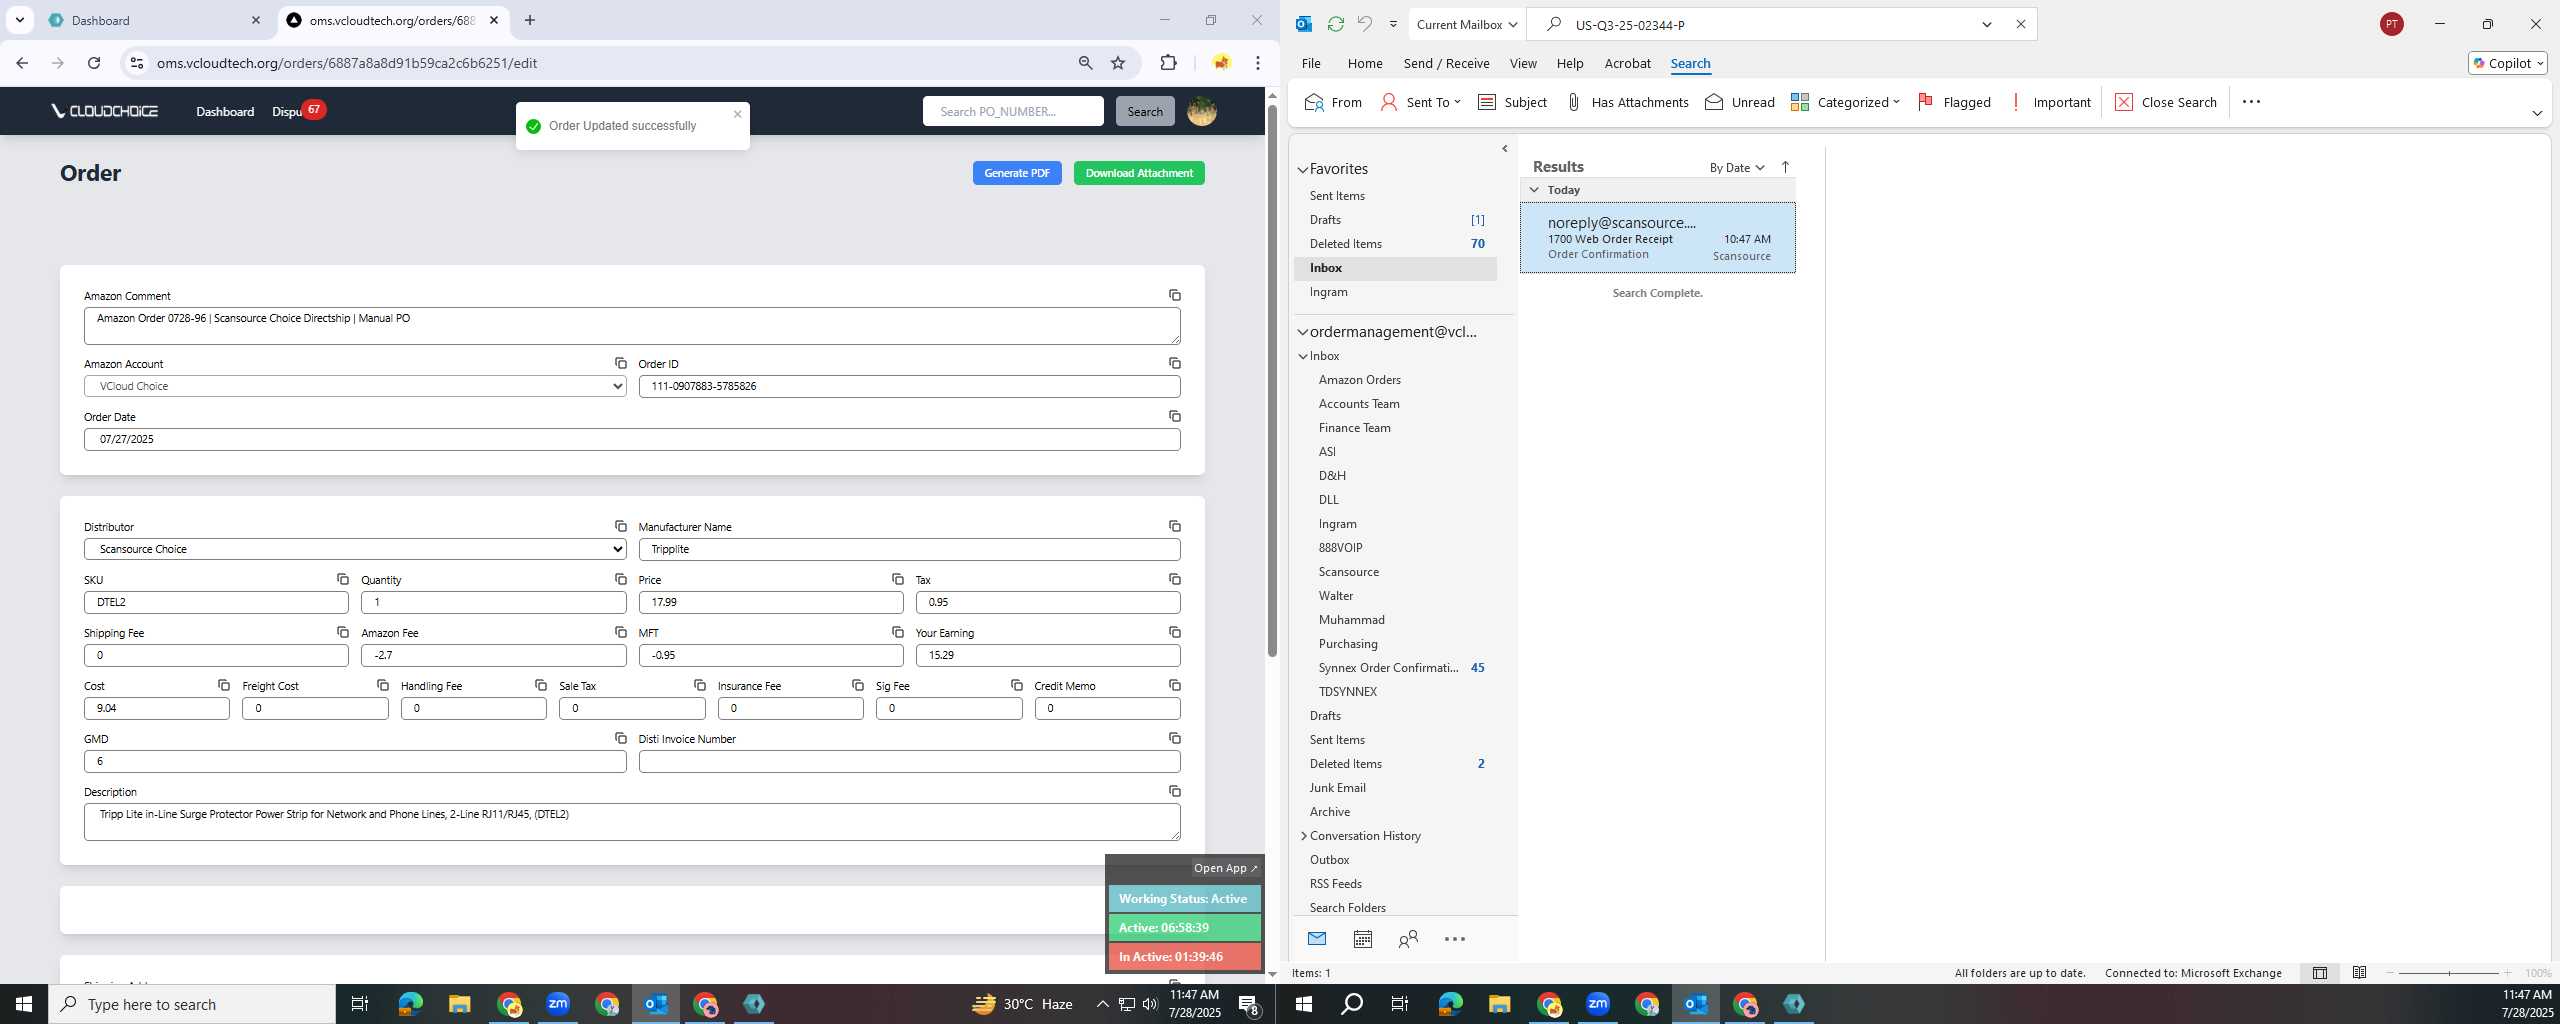Image resolution: width=2560 pixels, height=1024 pixels.
Task: Open the Acrobat ribbon tab
Action: tap(1627, 63)
